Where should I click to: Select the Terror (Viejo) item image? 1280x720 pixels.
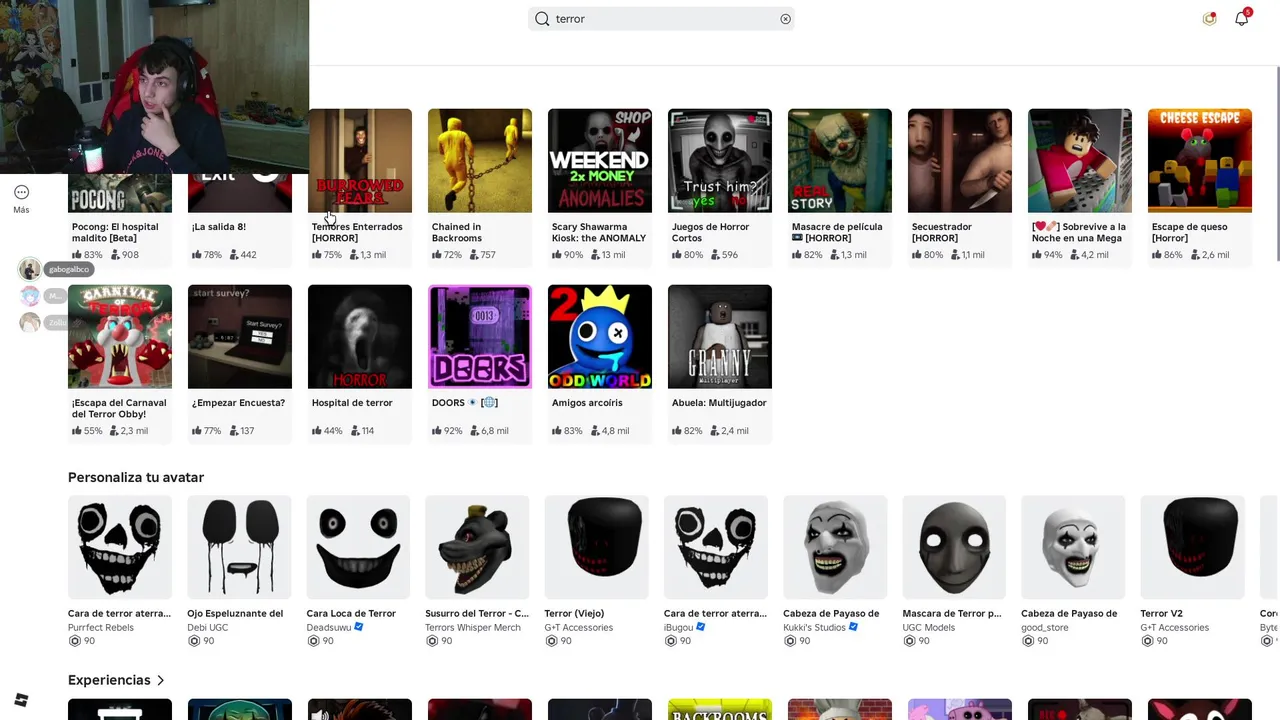597,547
